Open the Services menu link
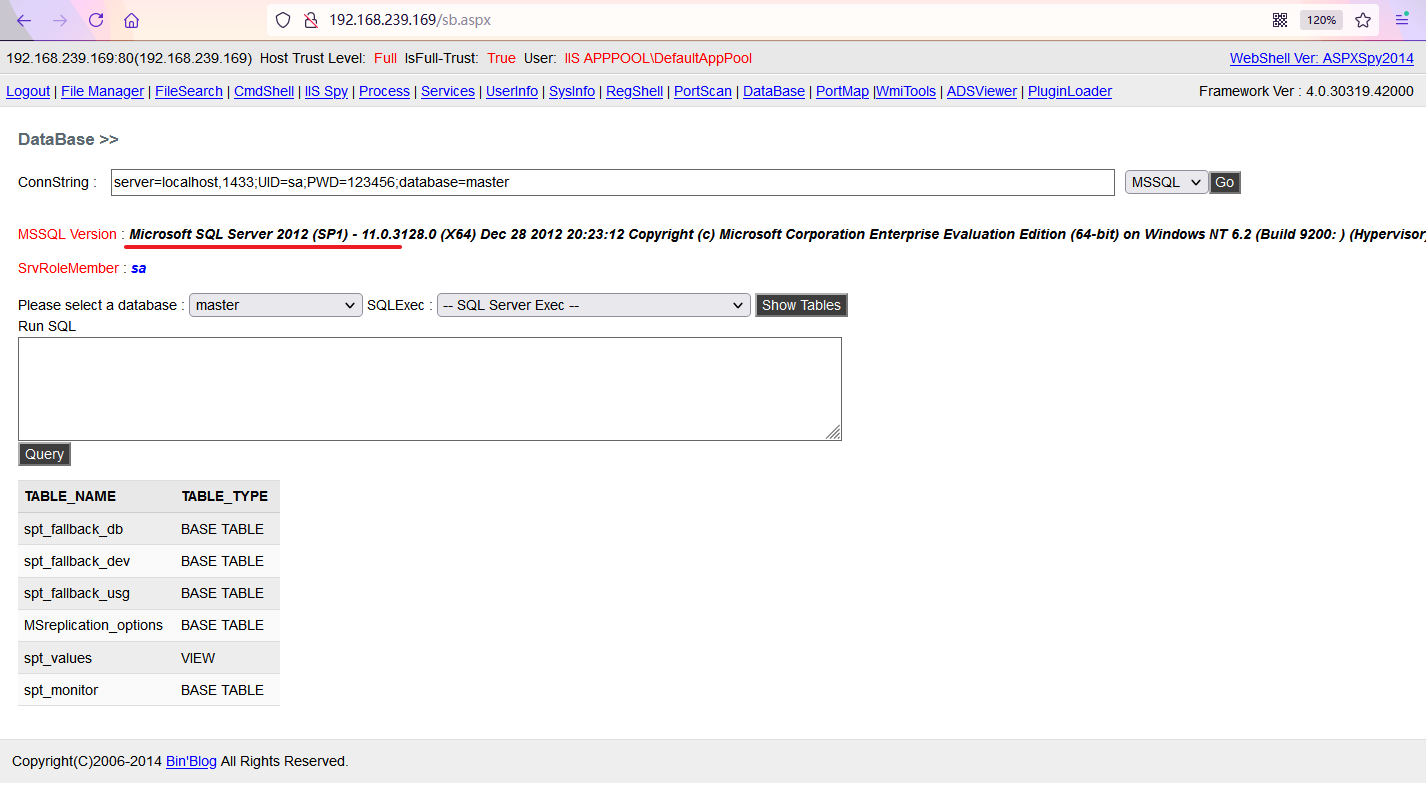The height and width of the screenshot is (791, 1426). pyautogui.click(x=448, y=91)
